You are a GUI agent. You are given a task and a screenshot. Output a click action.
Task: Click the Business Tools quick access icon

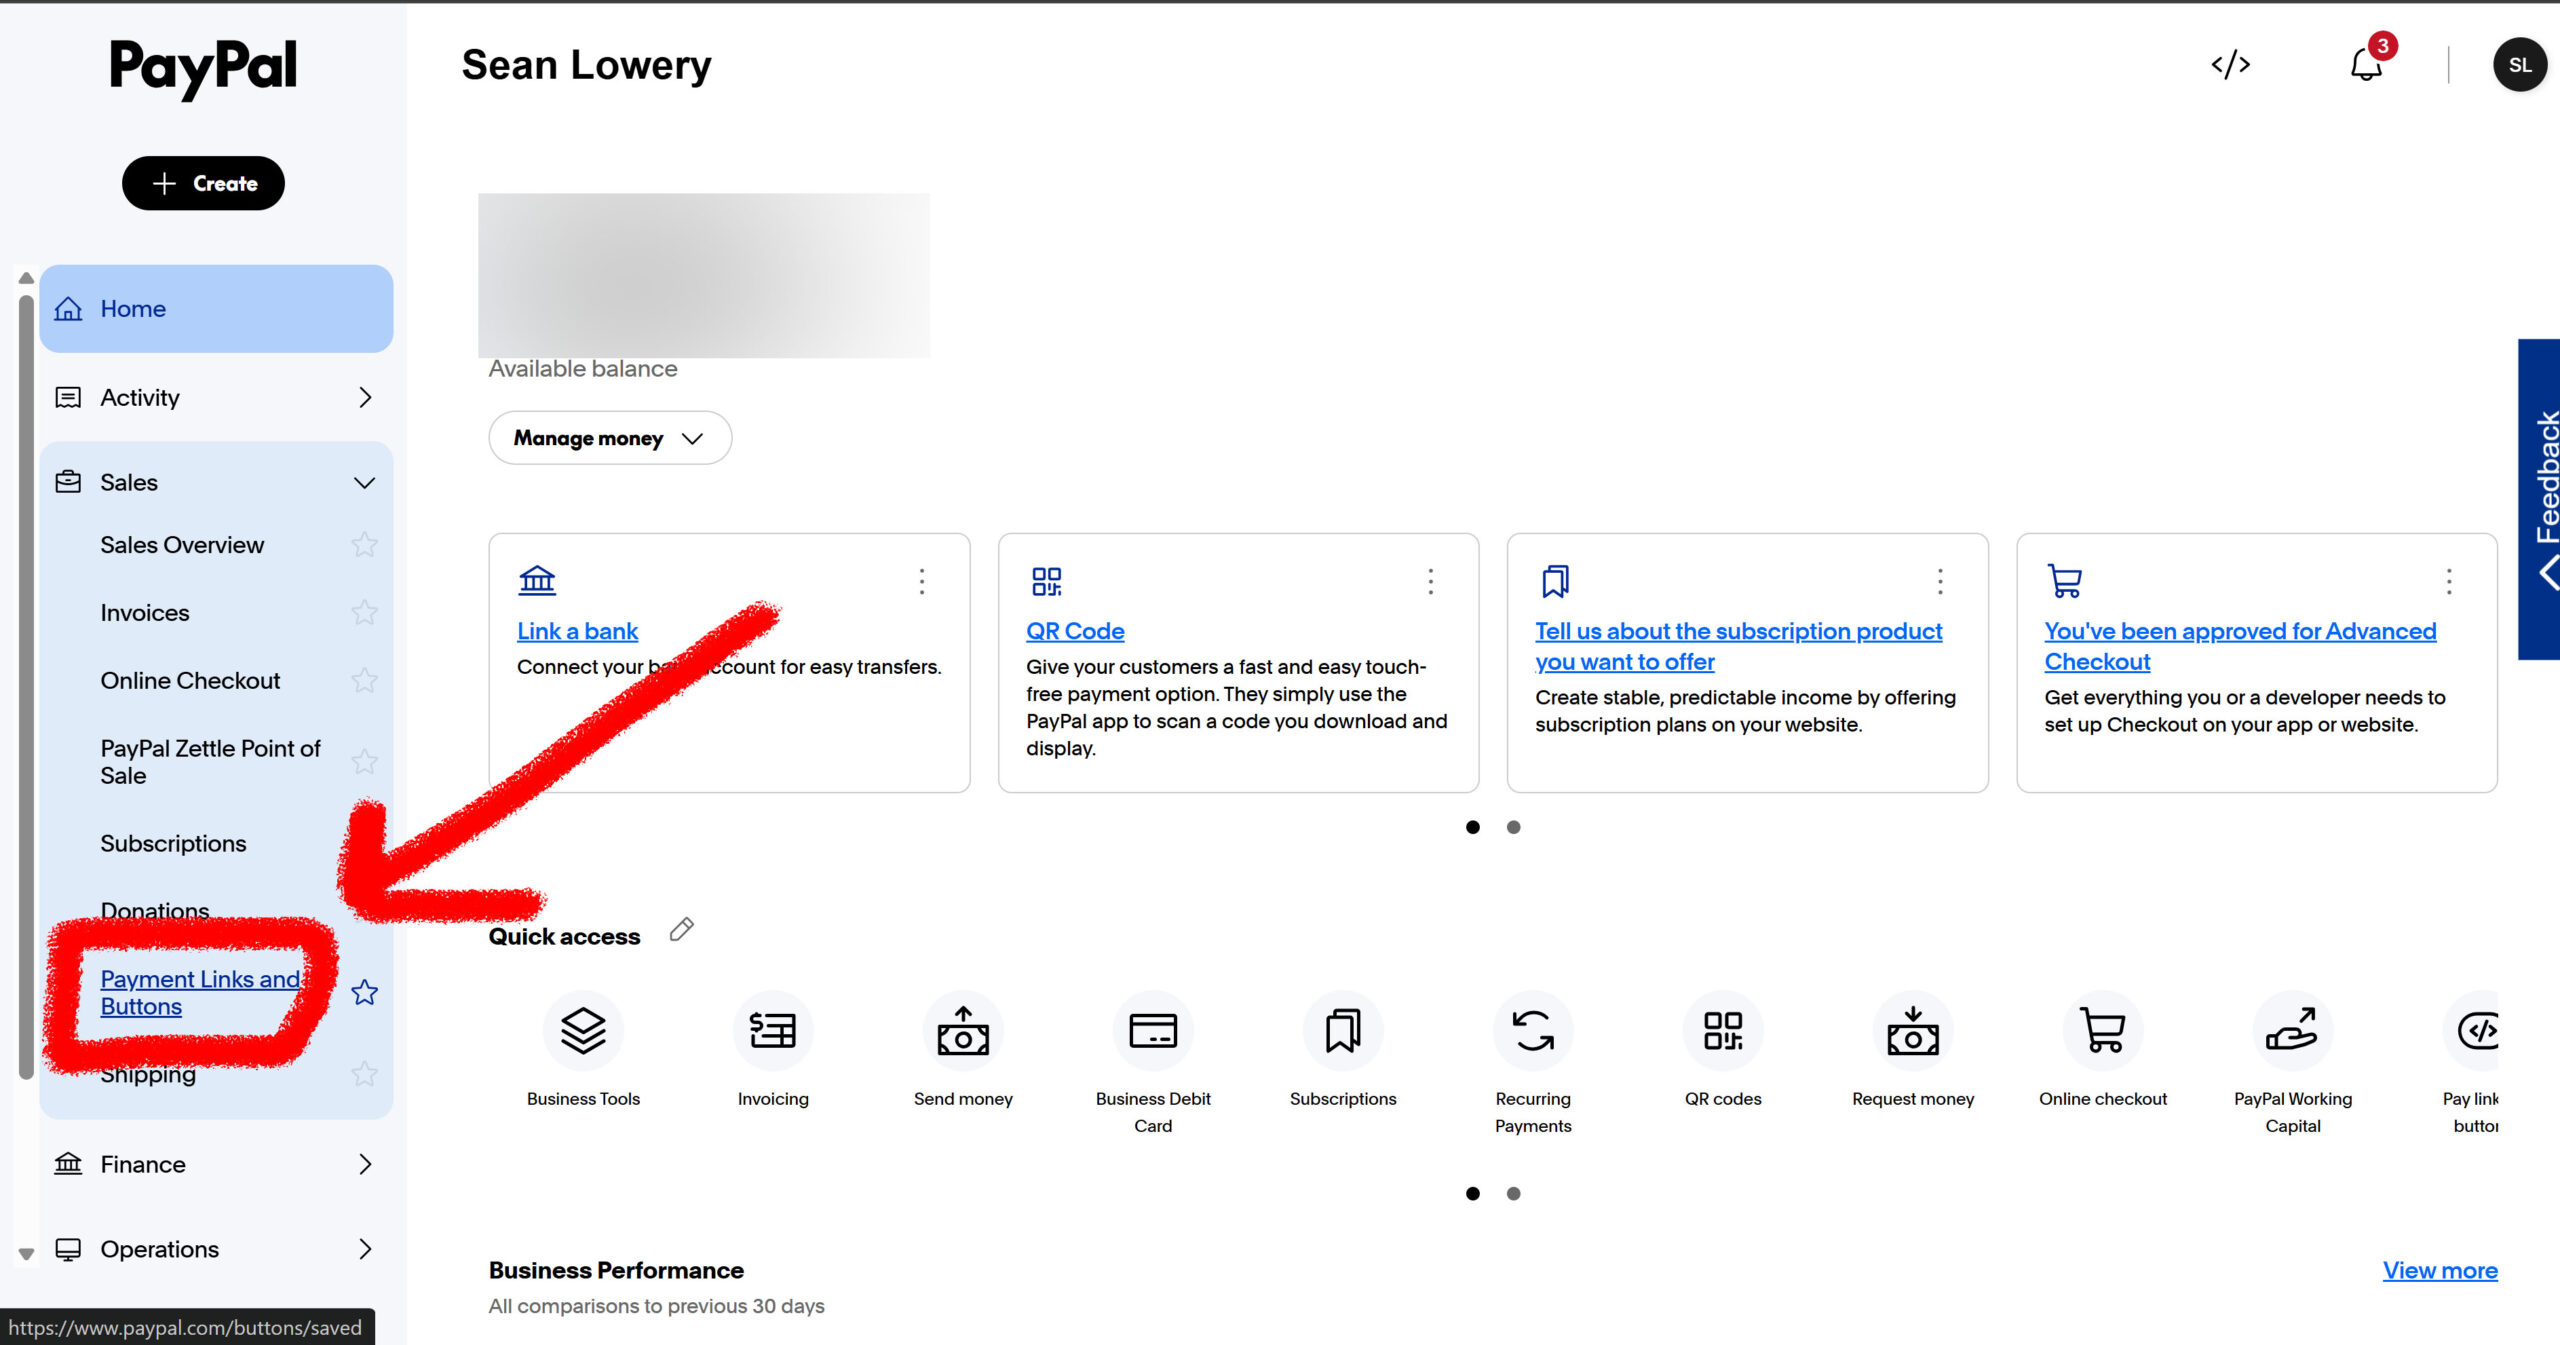(x=583, y=1031)
